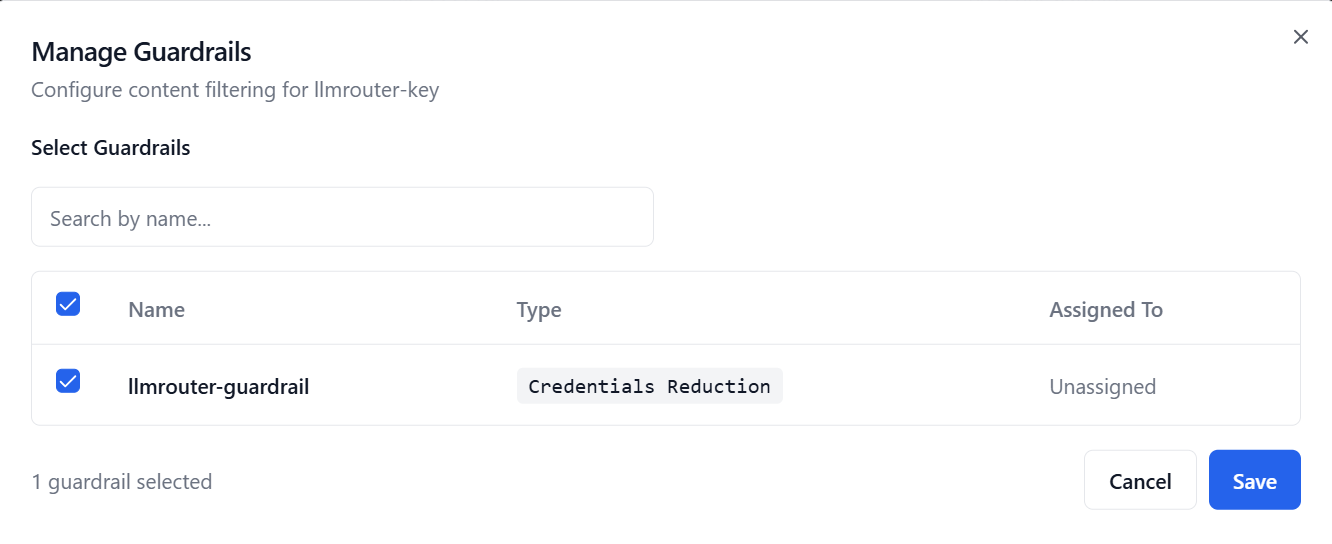Click the Type column header
Image resolution: width=1332 pixels, height=544 pixels.
pos(539,310)
